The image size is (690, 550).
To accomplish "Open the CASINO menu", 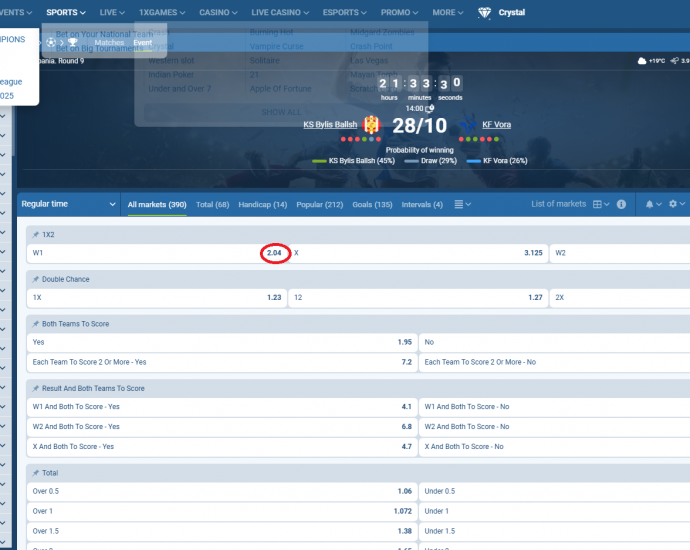I will (218, 12).
